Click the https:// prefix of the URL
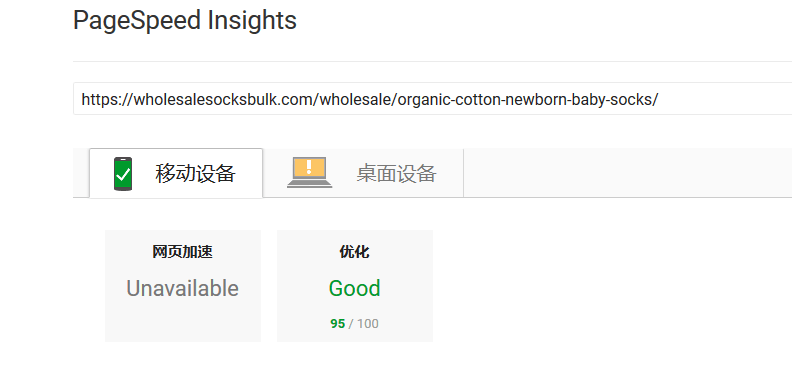Viewport: 792px width, 369px height. point(104,99)
